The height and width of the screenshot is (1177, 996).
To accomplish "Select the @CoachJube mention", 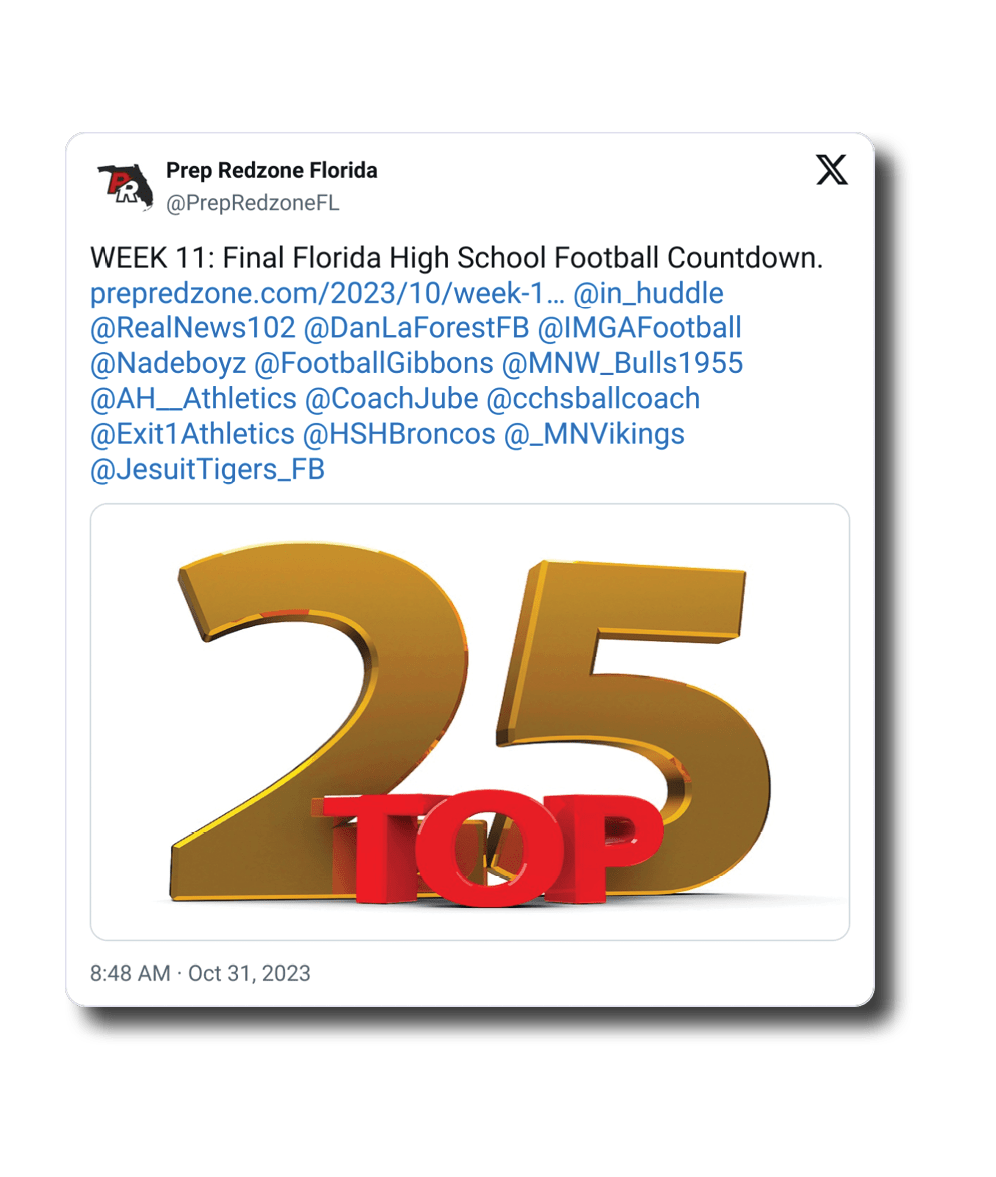I will pos(392,399).
